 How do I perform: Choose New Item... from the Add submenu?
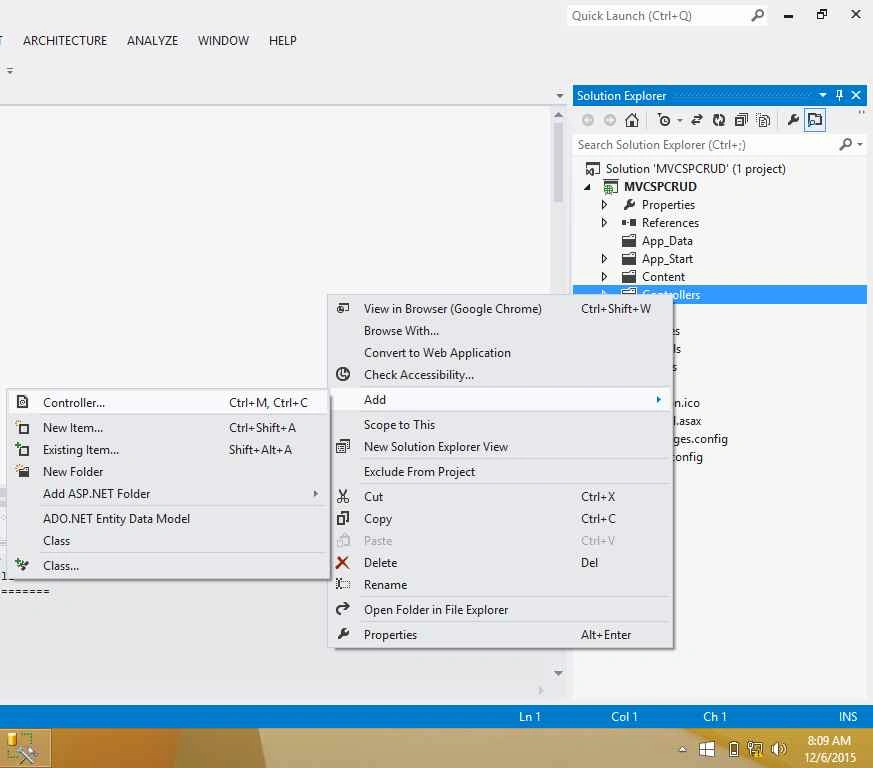[168, 428]
